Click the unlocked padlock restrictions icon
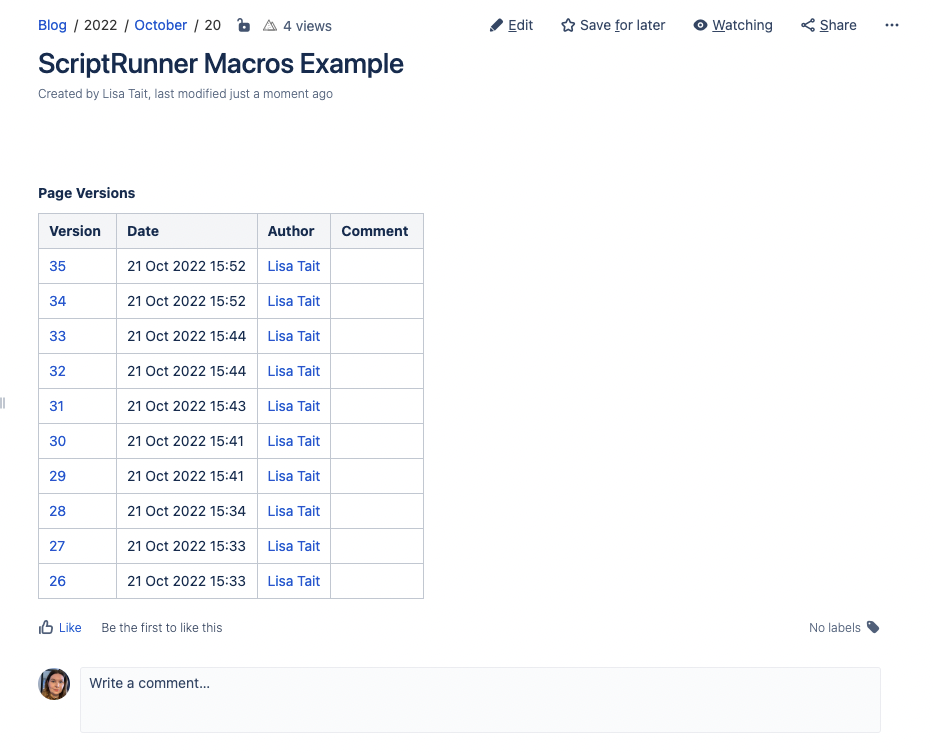The height and width of the screenshot is (755, 934). coord(244,25)
